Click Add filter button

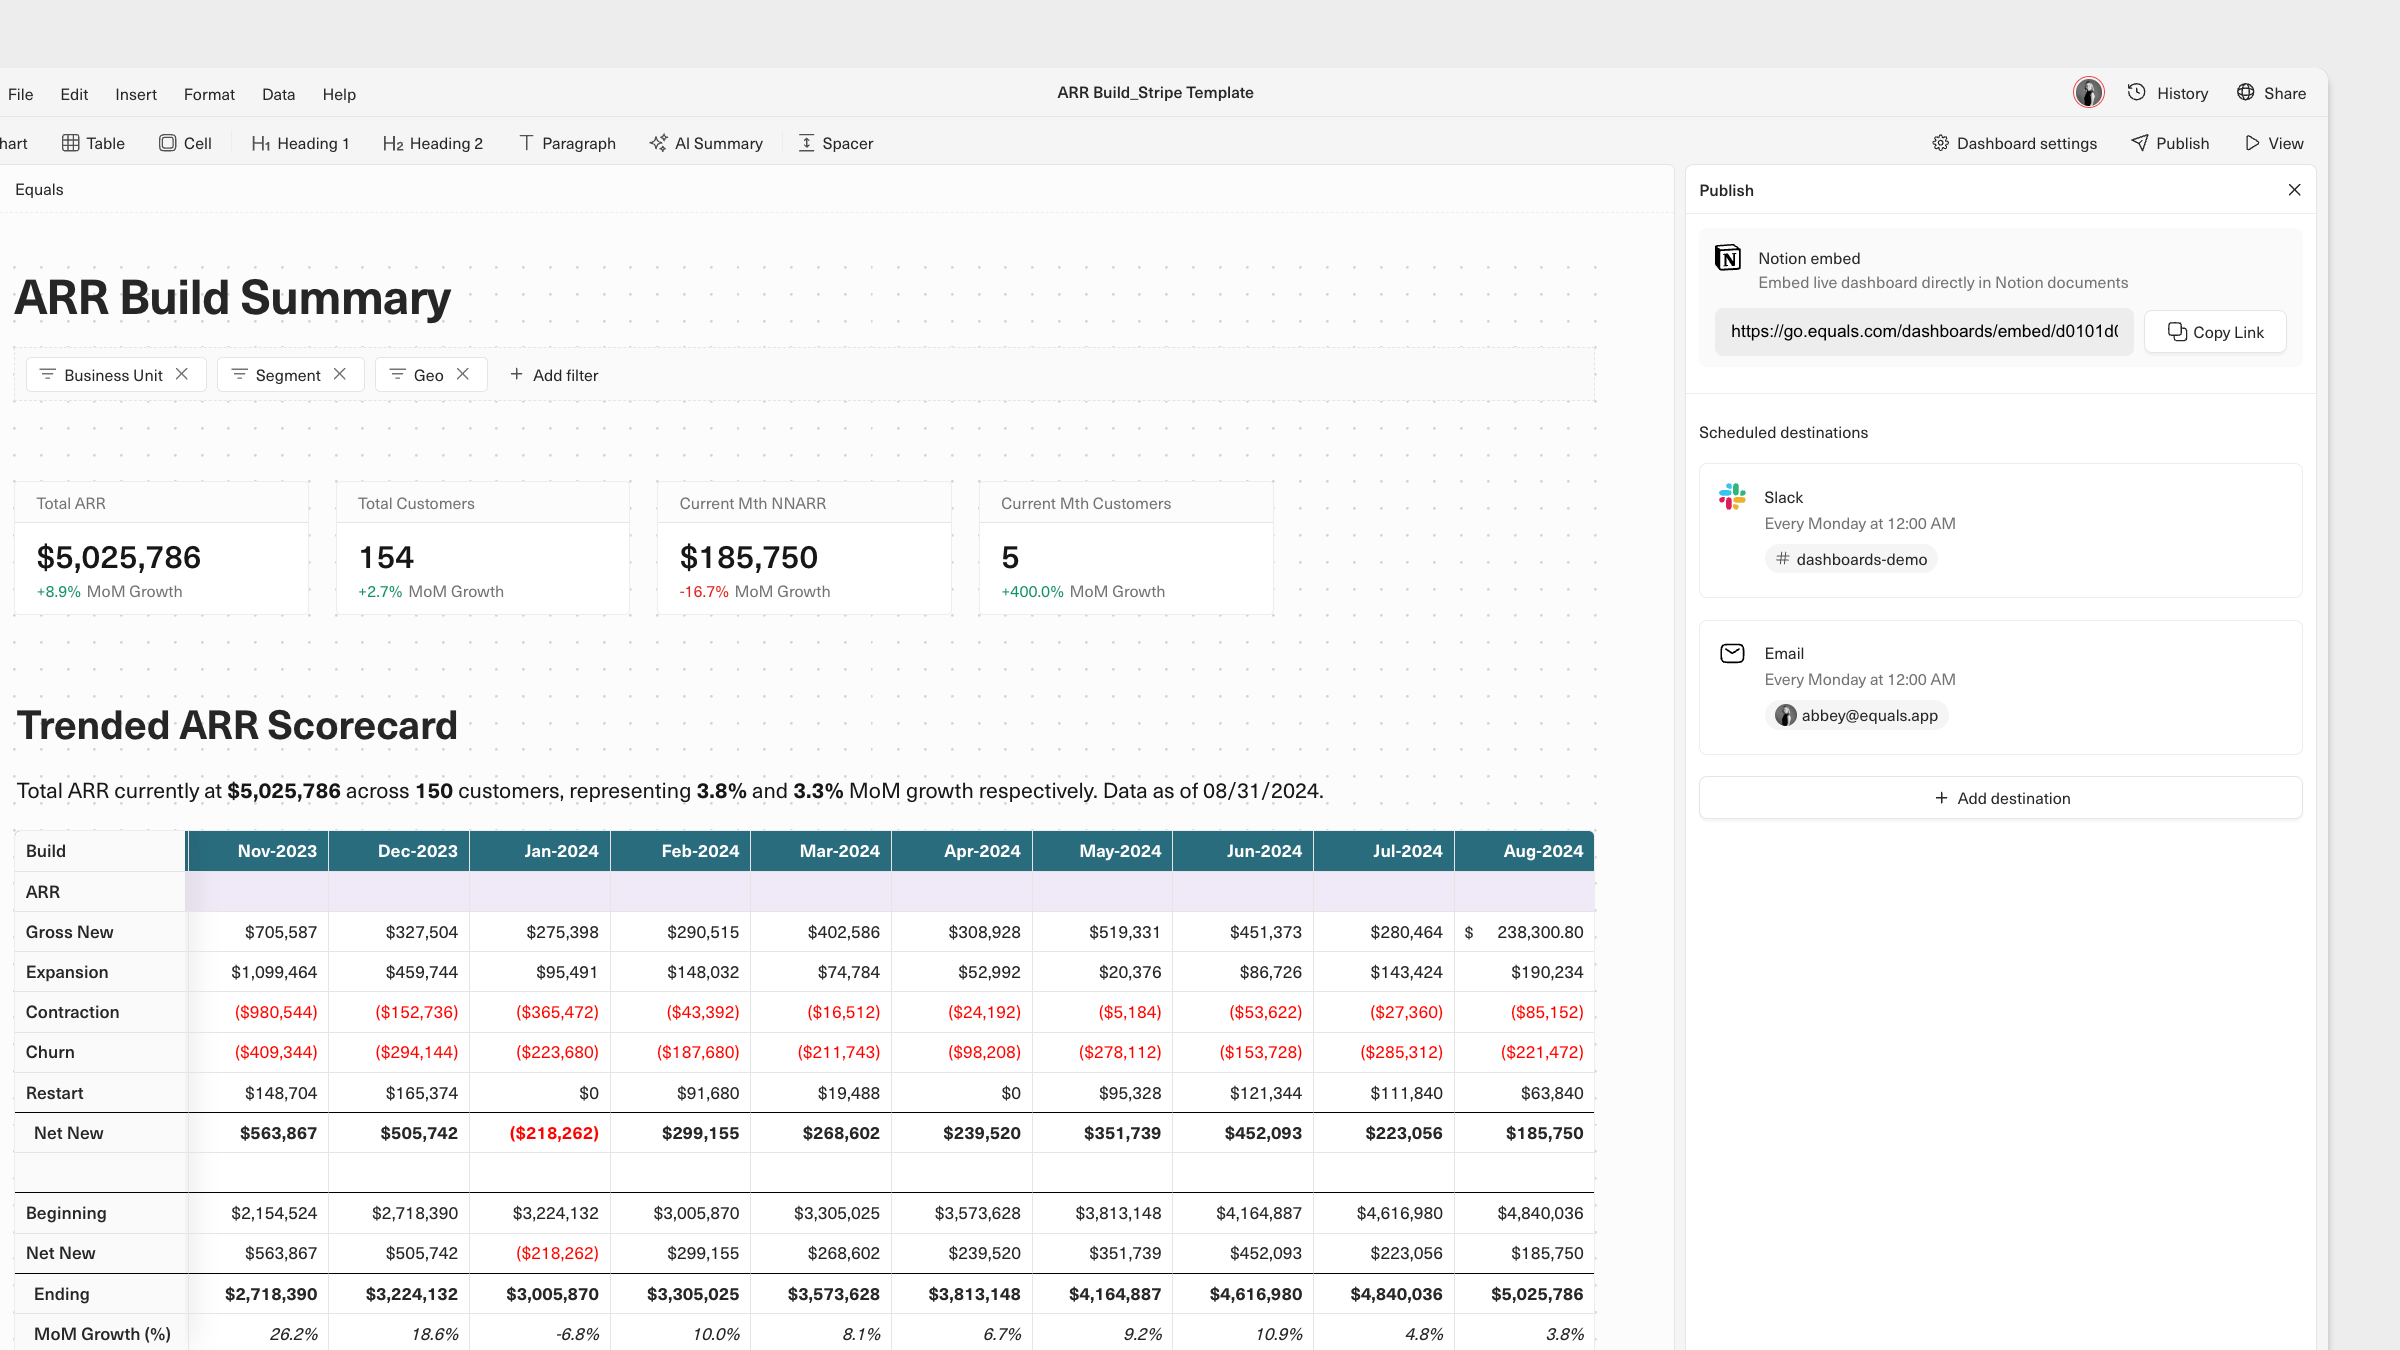[x=554, y=375]
